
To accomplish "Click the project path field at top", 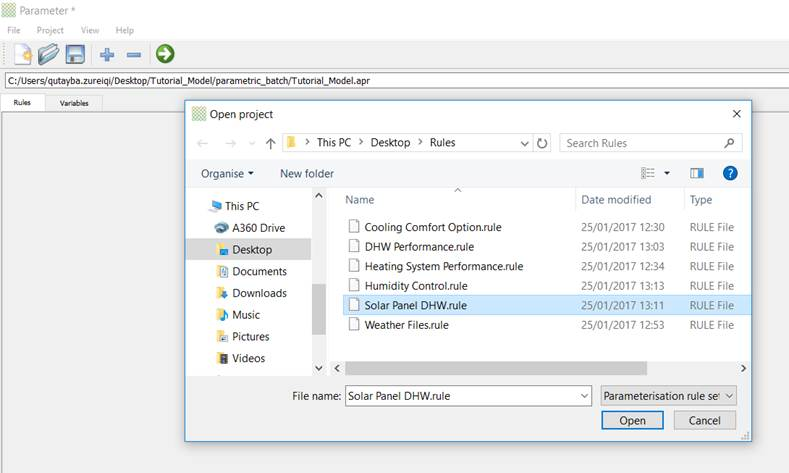I will (397, 81).
